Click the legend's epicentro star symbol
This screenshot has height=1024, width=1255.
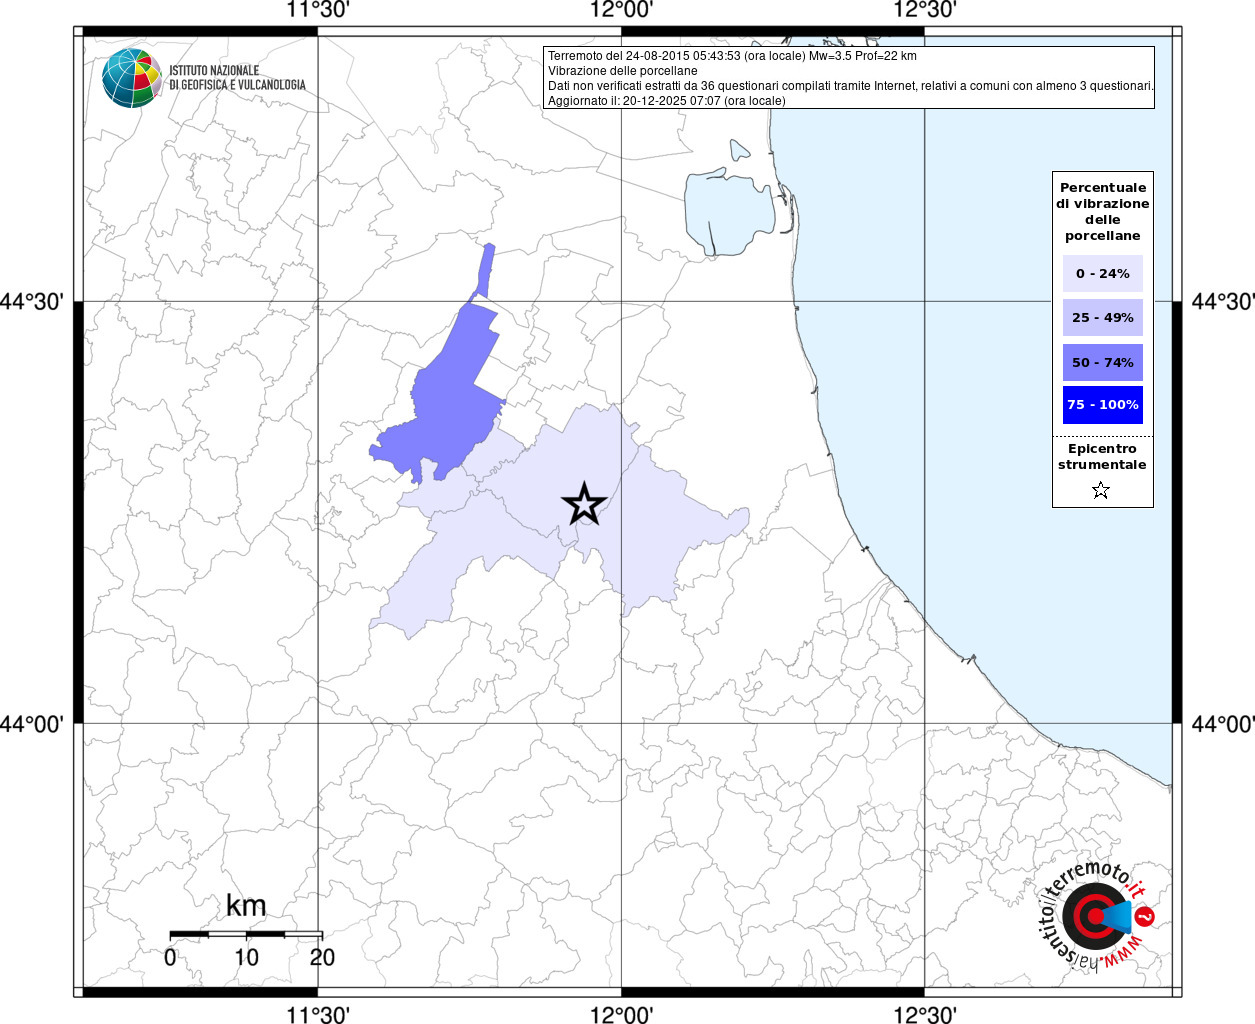tap(1101, 490)
